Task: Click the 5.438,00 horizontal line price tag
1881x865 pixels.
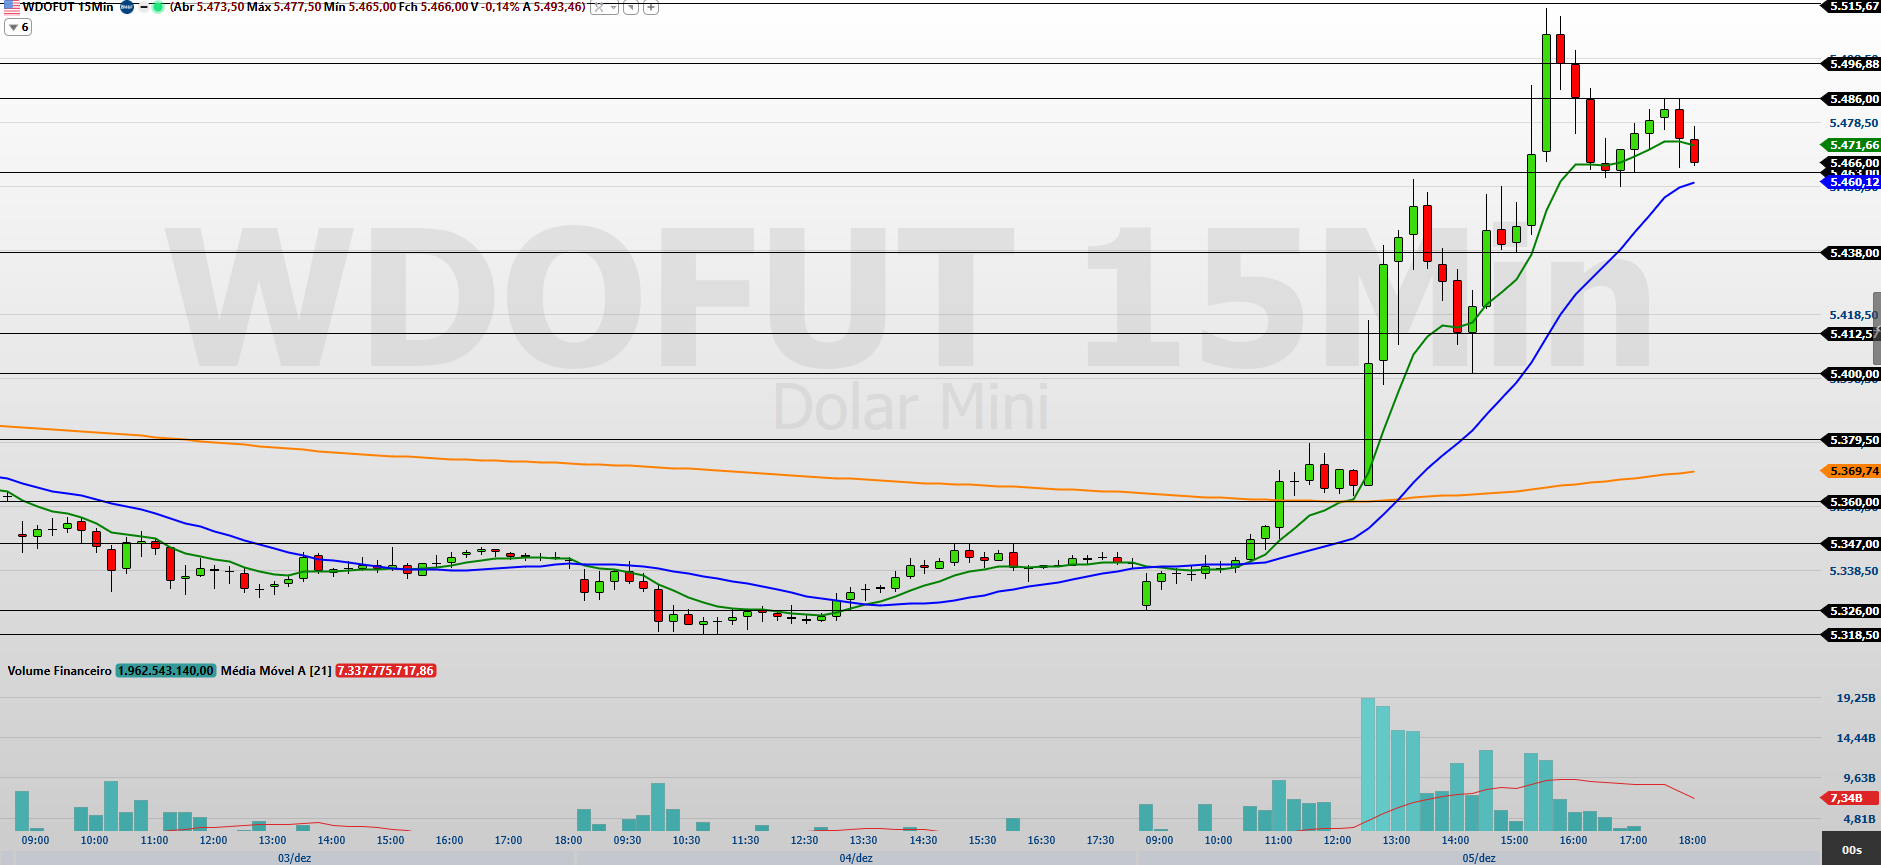Action: click(x=1851, y=253)
